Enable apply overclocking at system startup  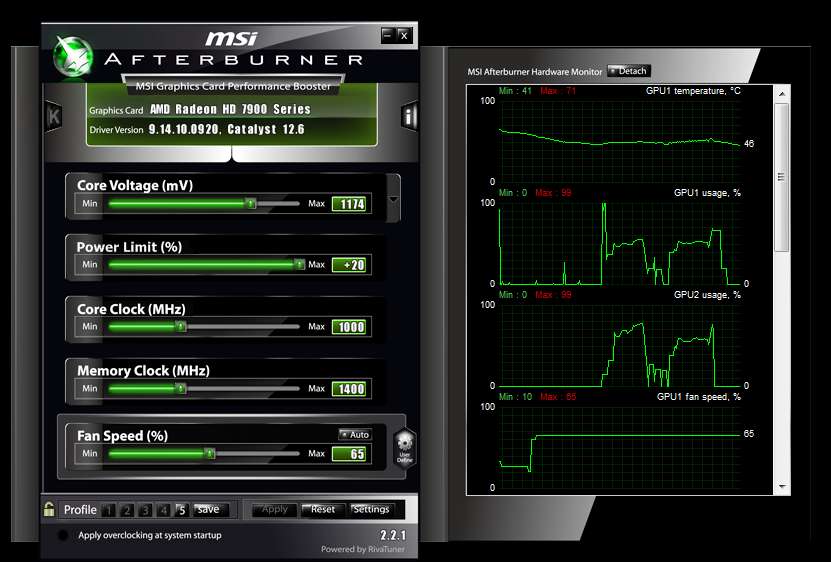63,535
